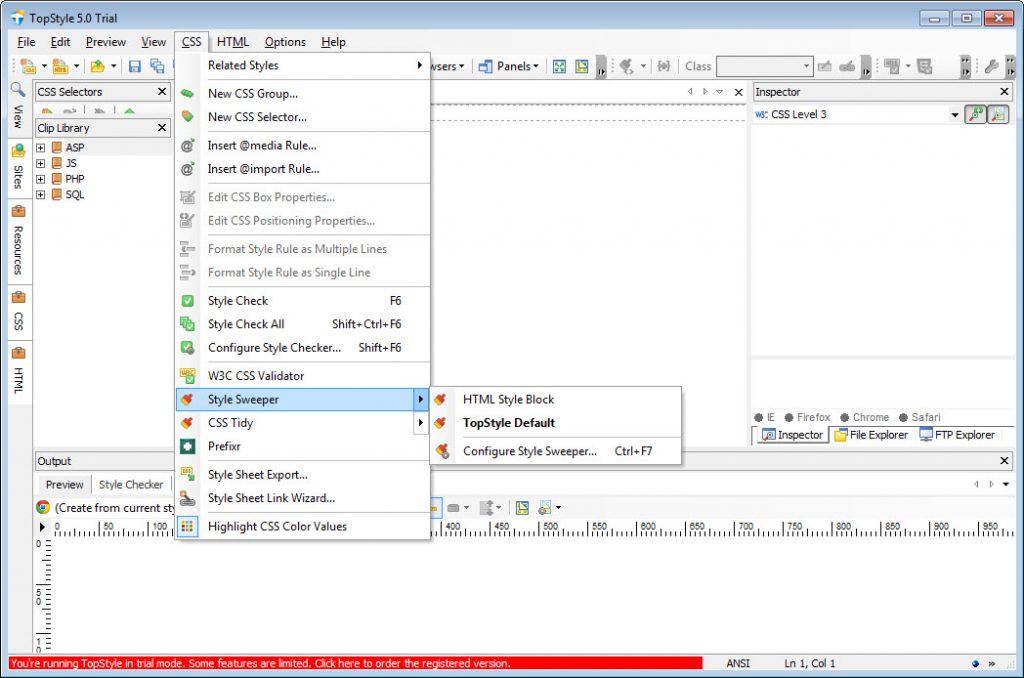The height and width of the screenshot is (678, 1024).
Task: Click the ANSI encoding status entry
Action: pyautogui.click(x=738, y=663)
